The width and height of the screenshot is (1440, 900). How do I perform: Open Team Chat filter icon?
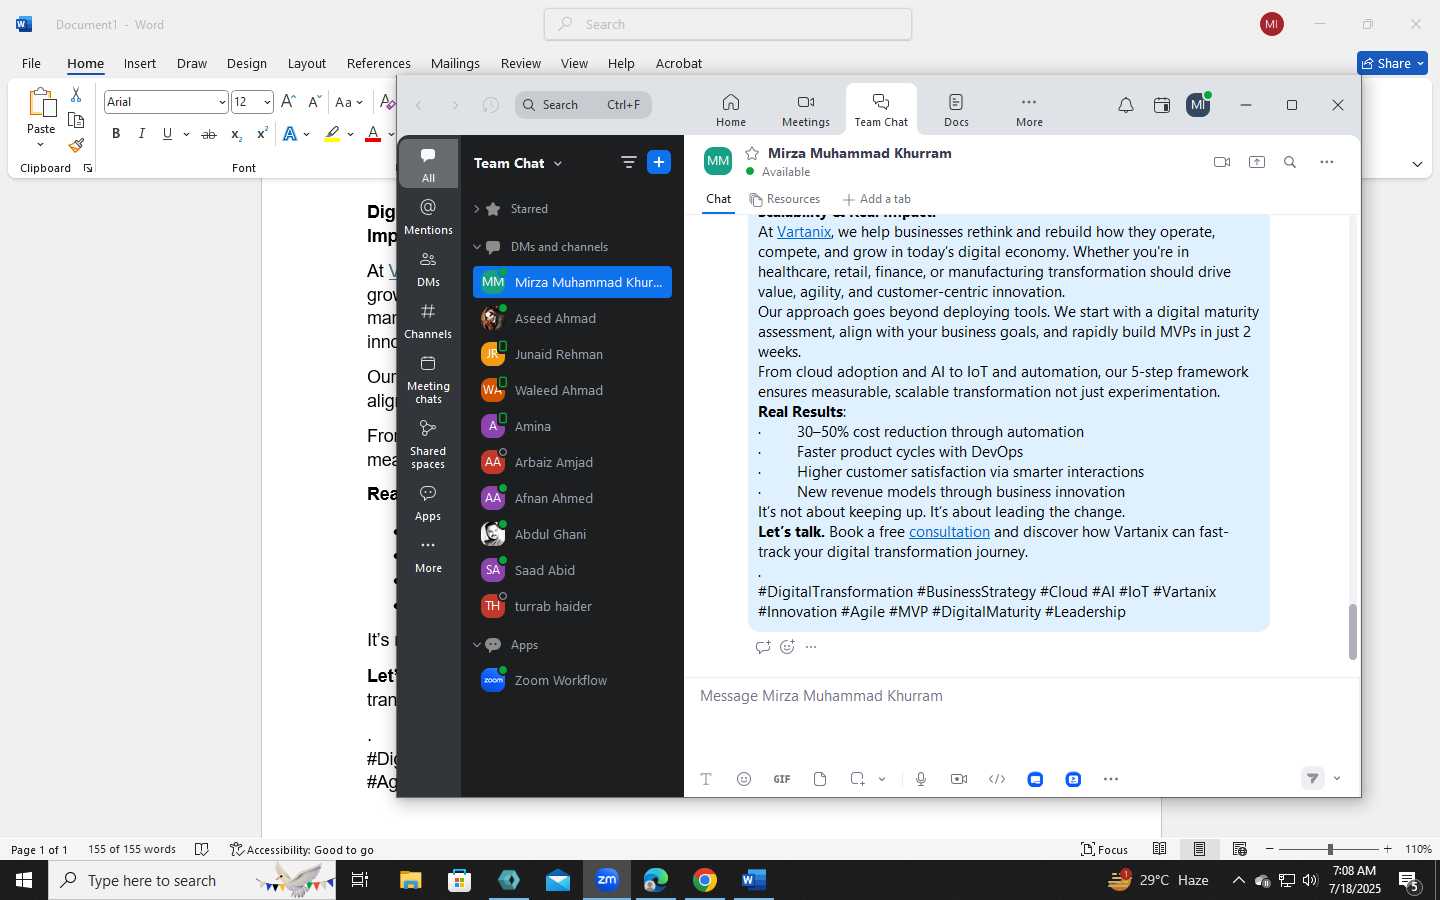point(628,162)
